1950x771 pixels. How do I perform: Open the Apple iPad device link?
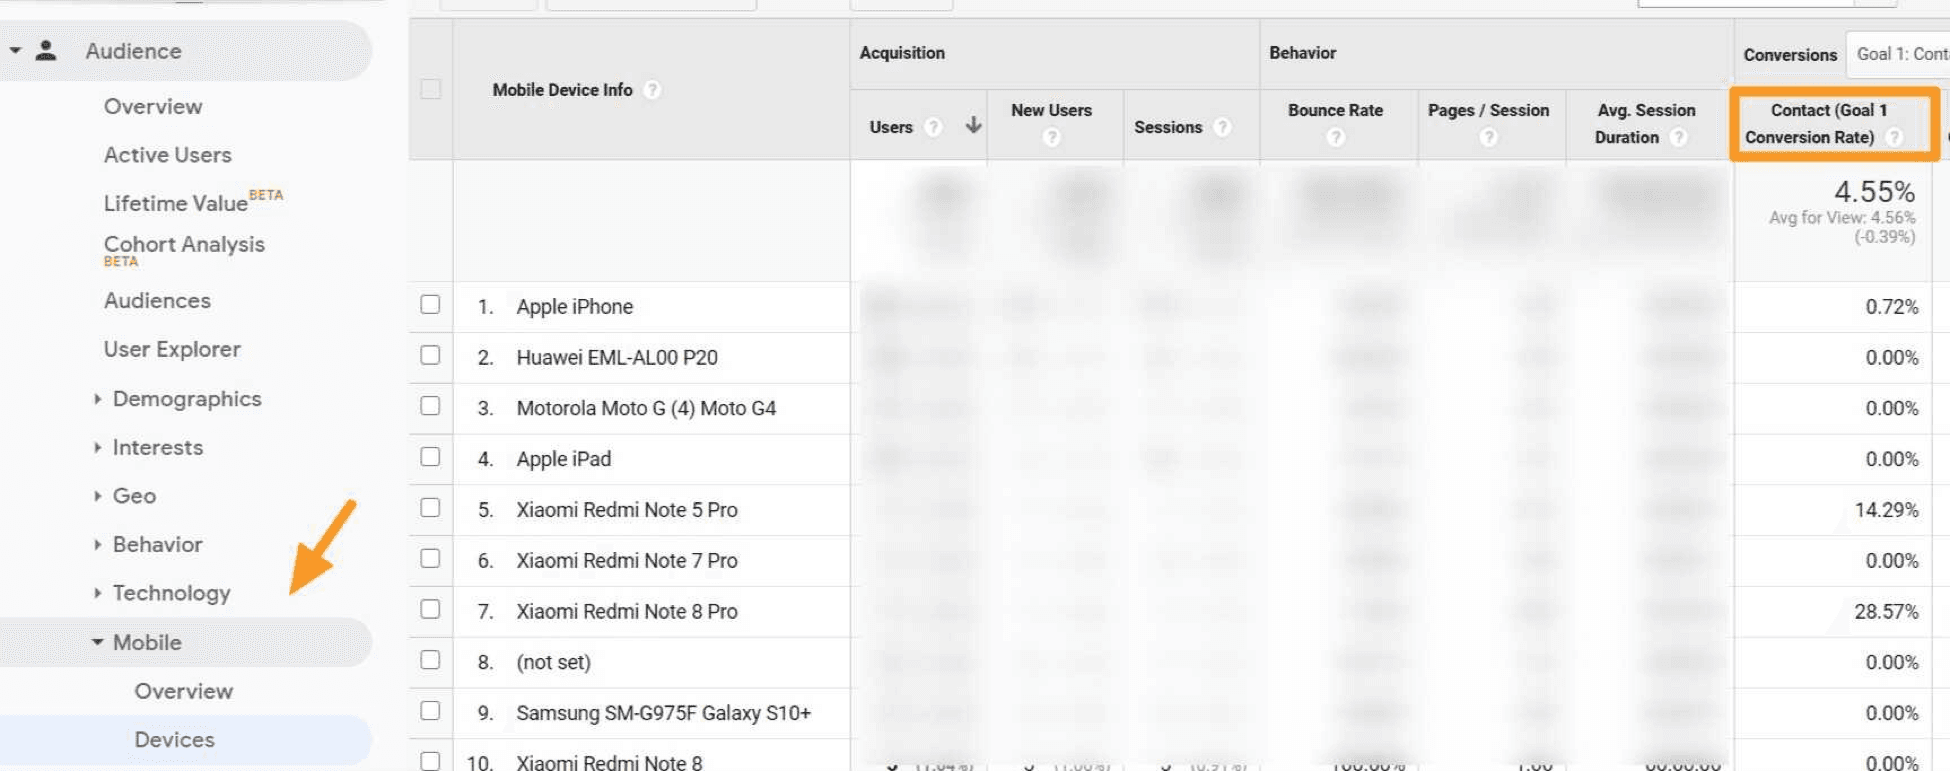pos(564,459)
